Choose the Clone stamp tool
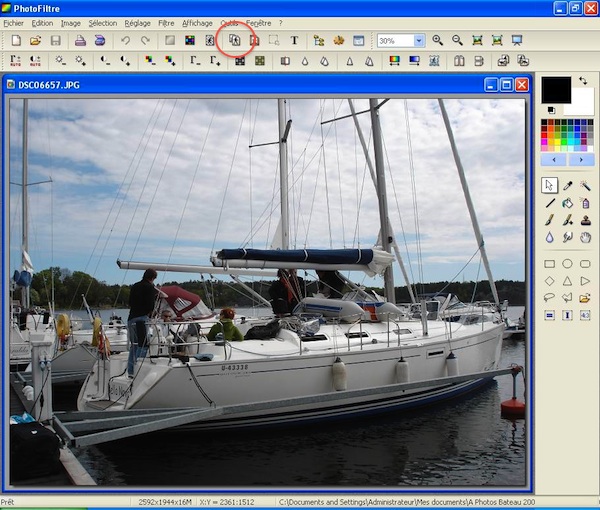 585,220
